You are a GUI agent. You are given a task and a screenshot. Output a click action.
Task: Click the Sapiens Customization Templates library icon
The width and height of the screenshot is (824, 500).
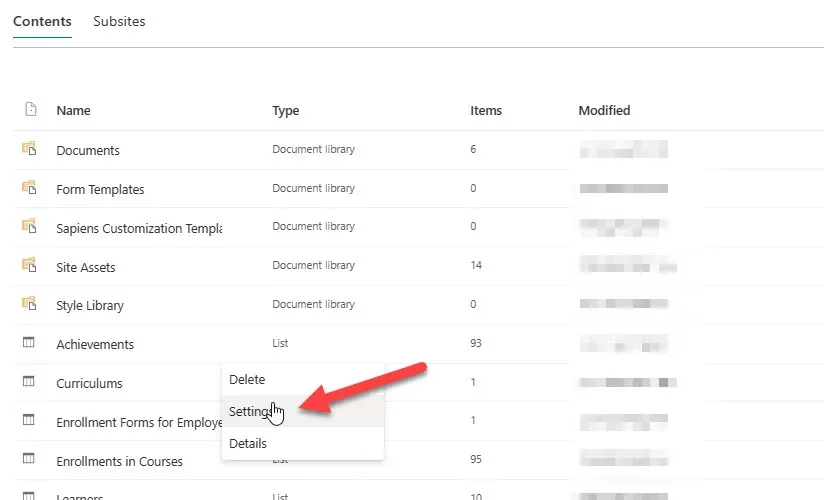pyautogui.click(x=29, y=227)
